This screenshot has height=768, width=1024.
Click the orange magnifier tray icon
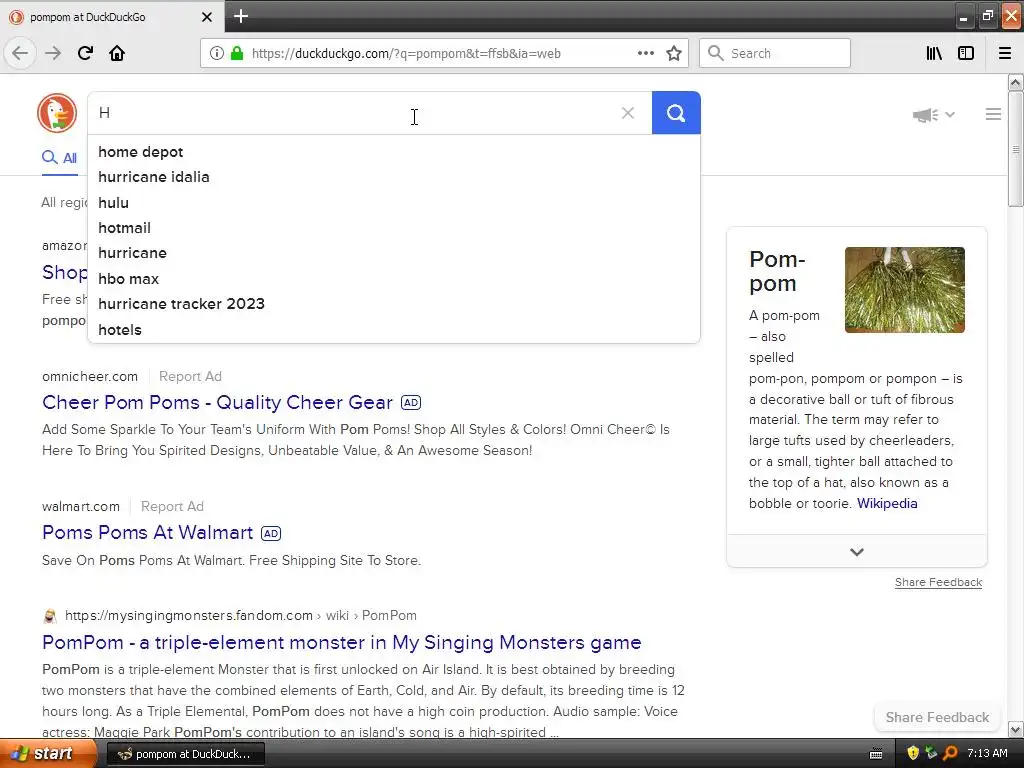(950, 753)
